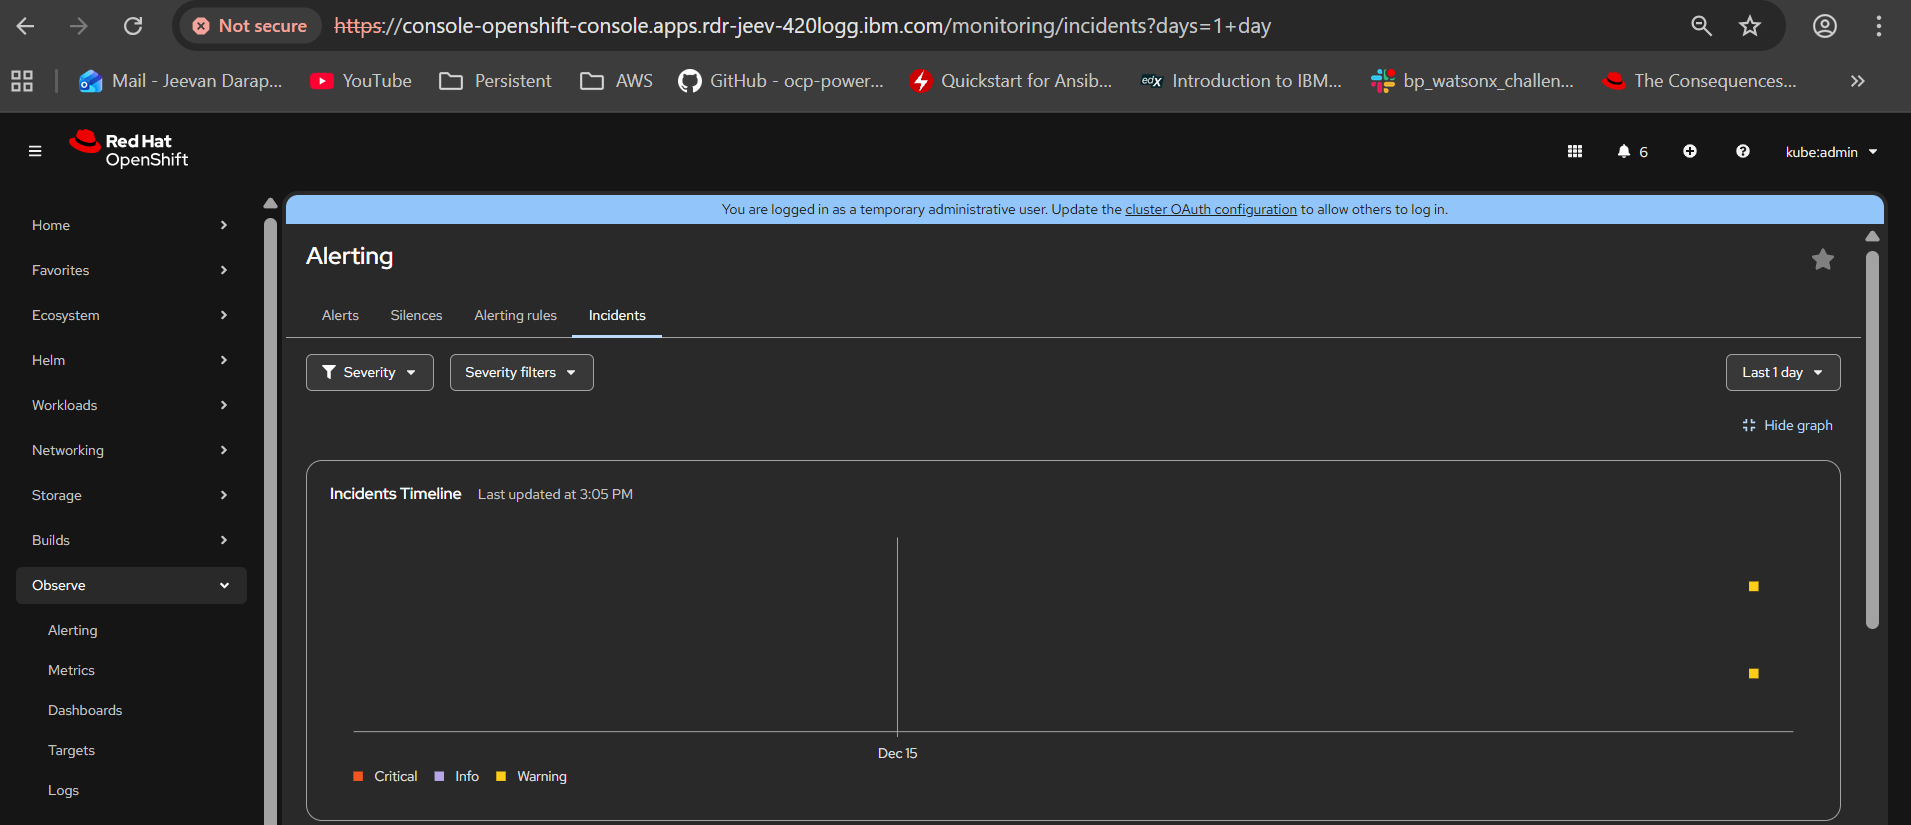Image resolution: width=1911 pixels, height=825 pixels.
Task: Open the Severity filter type dropdown
Action: [370, 372]
